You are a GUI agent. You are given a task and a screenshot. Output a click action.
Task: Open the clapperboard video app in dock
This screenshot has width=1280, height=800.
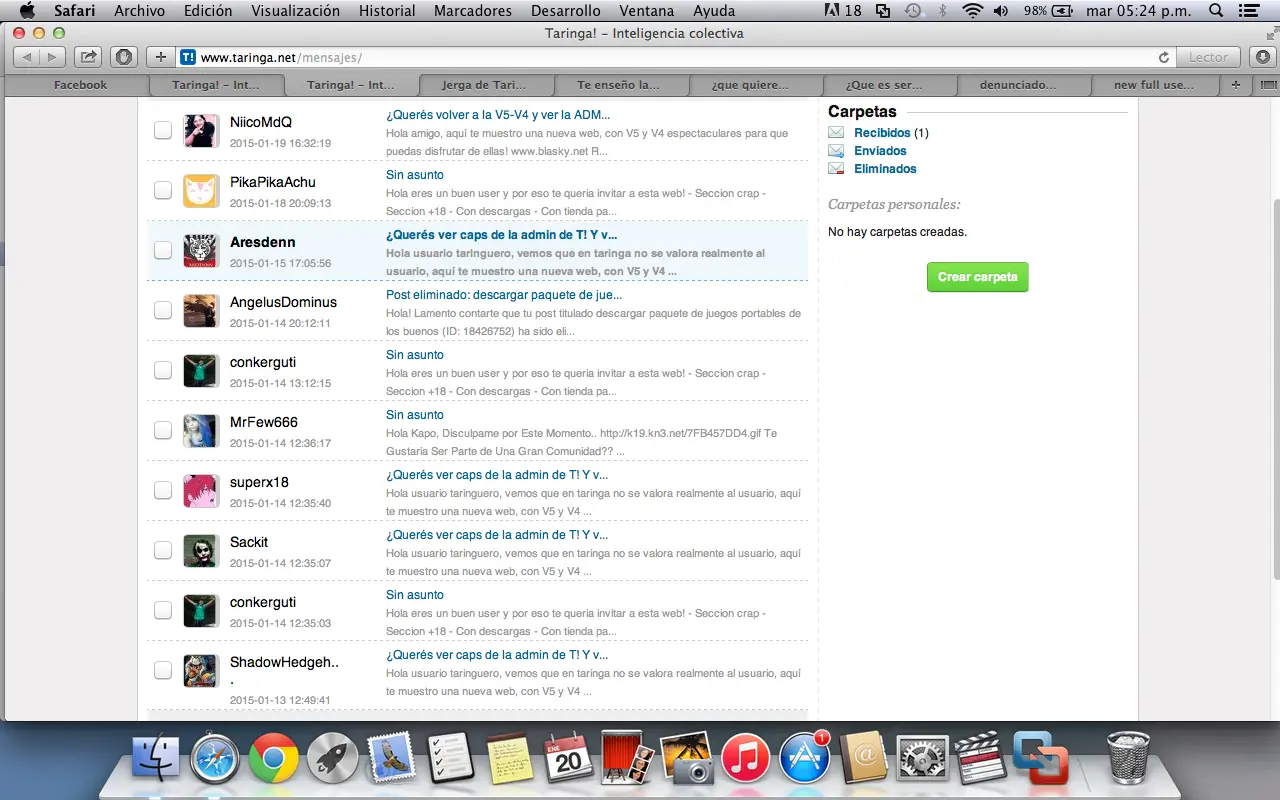(x=981, y=757)
